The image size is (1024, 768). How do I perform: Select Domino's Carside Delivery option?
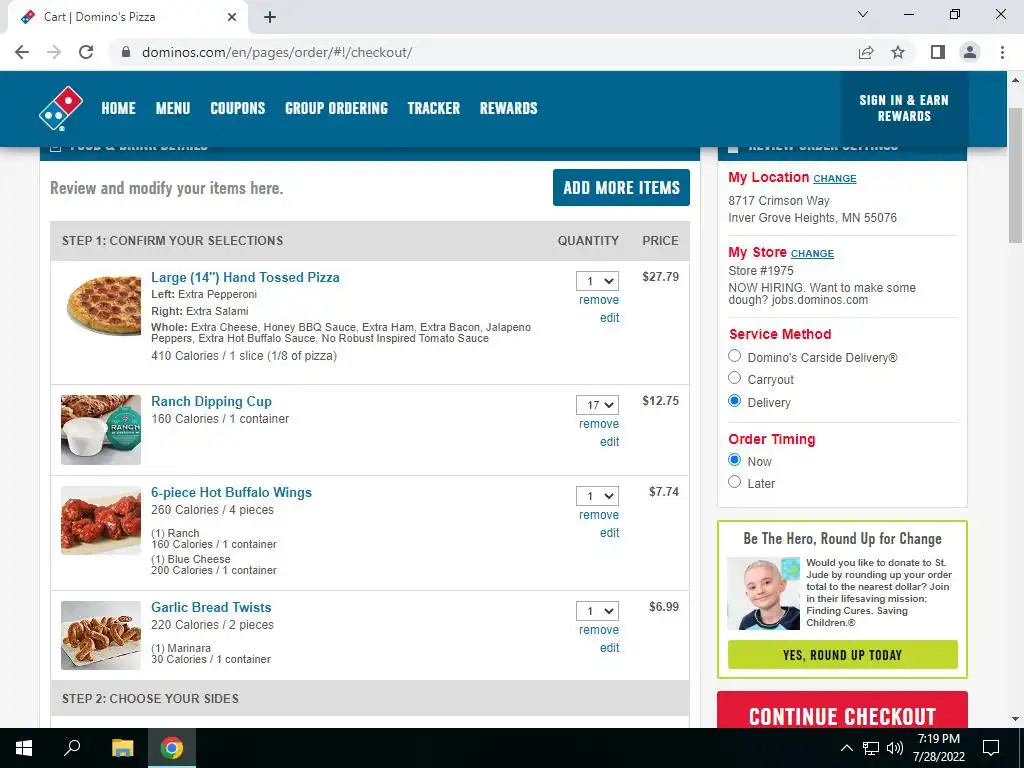point(735,356)
